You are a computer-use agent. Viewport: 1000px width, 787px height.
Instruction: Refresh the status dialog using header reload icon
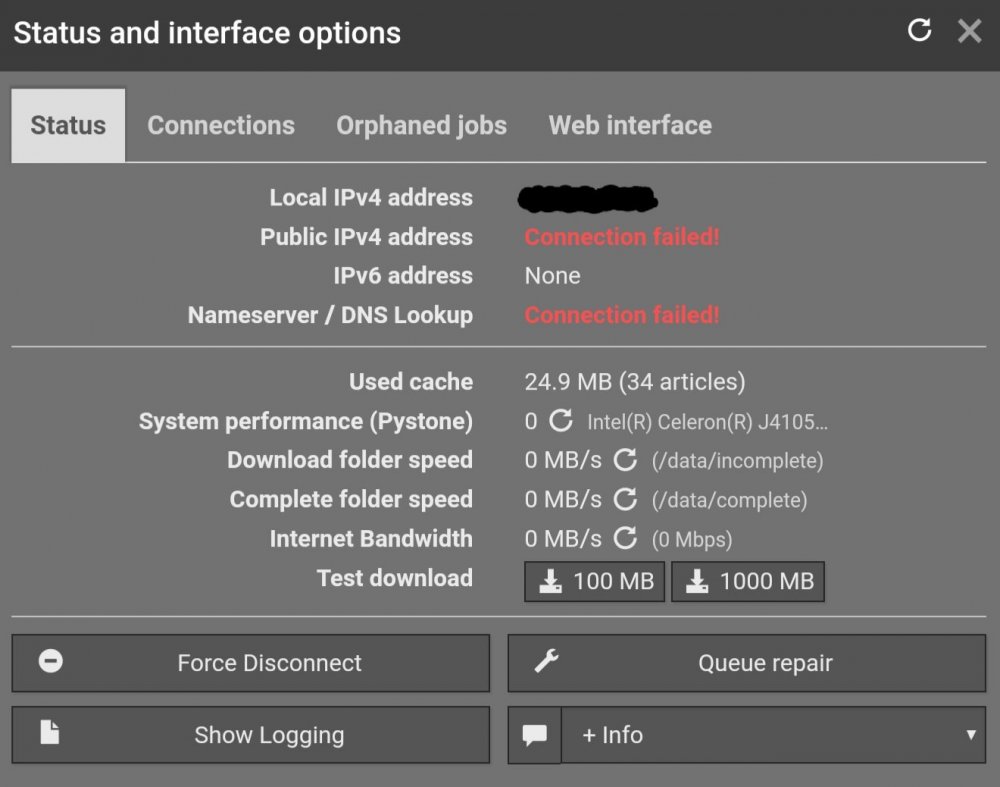[919, 30]
